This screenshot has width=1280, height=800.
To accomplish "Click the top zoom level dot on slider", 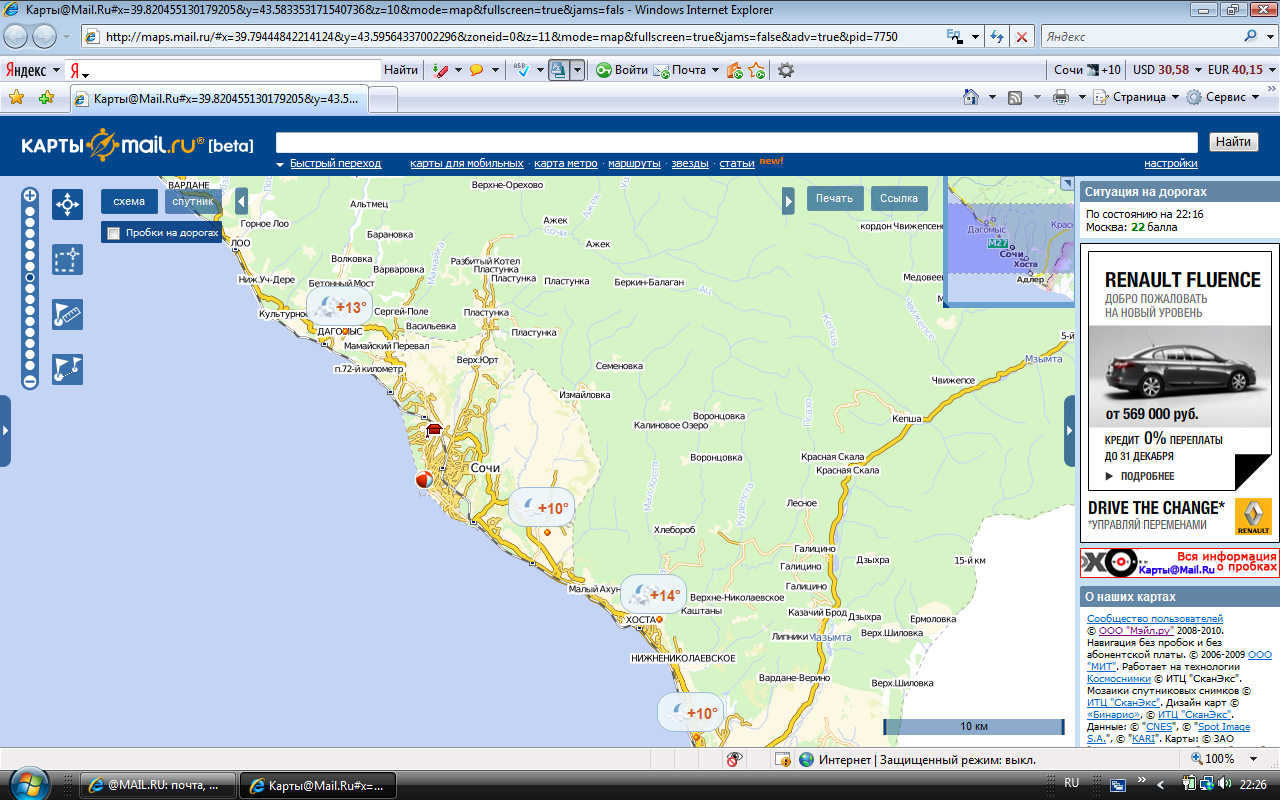I will (30, 211).
